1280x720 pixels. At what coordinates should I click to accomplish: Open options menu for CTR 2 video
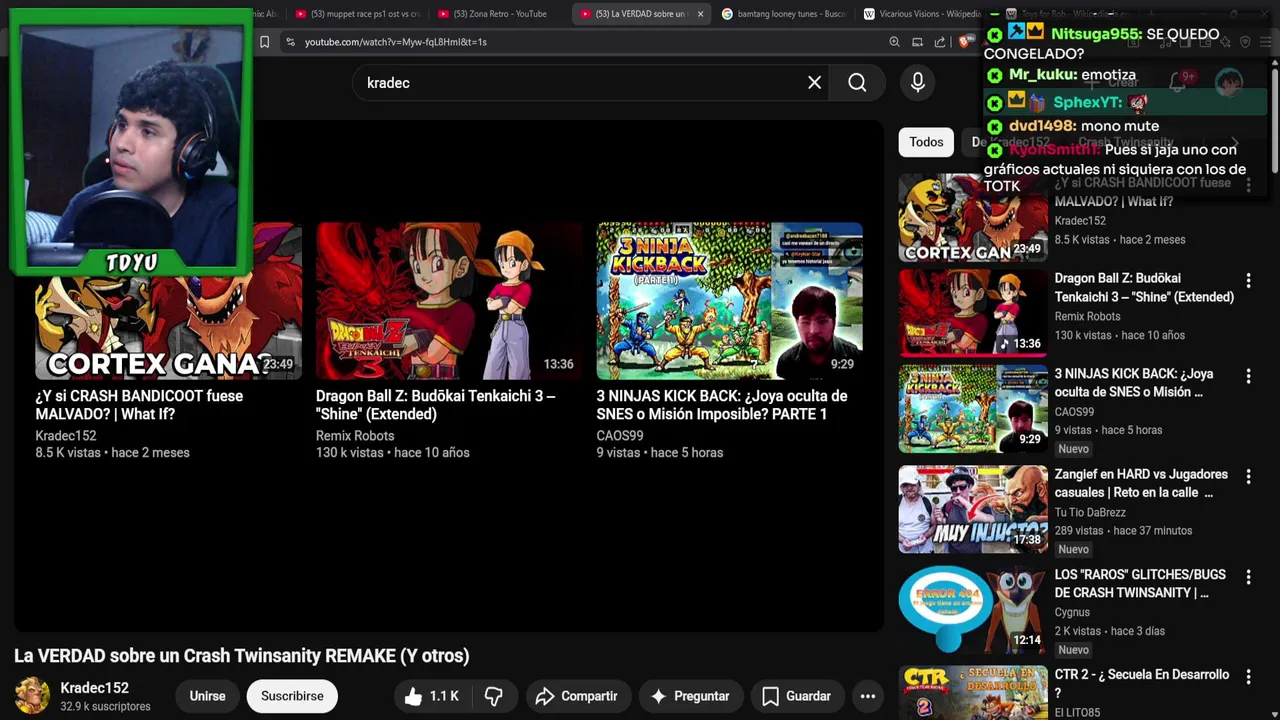pyautogui.click(x=1248, y=677)
